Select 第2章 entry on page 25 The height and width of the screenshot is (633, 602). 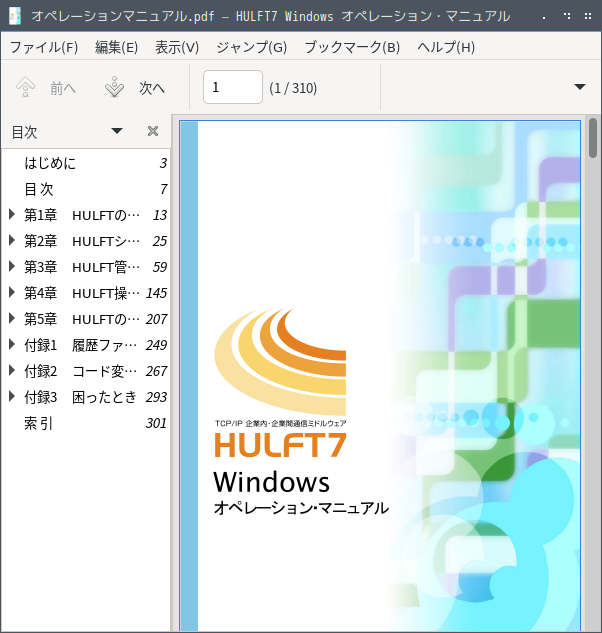(86, 241)
